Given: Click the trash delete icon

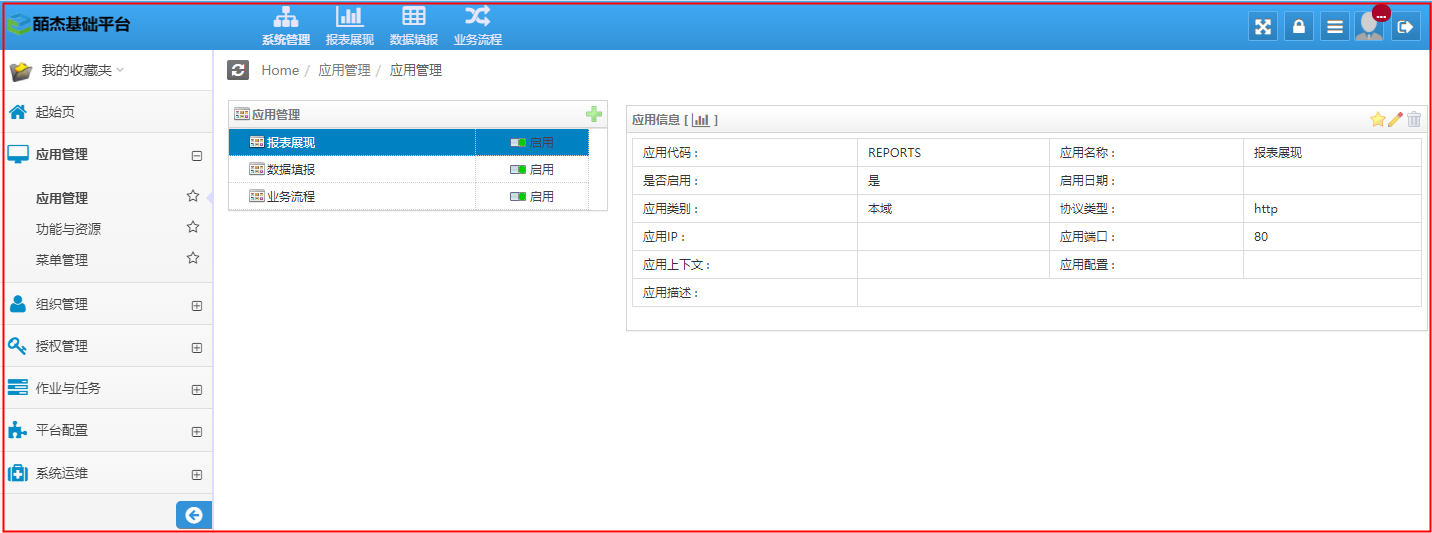Looking at the screenshot, I should [1414, 120].
